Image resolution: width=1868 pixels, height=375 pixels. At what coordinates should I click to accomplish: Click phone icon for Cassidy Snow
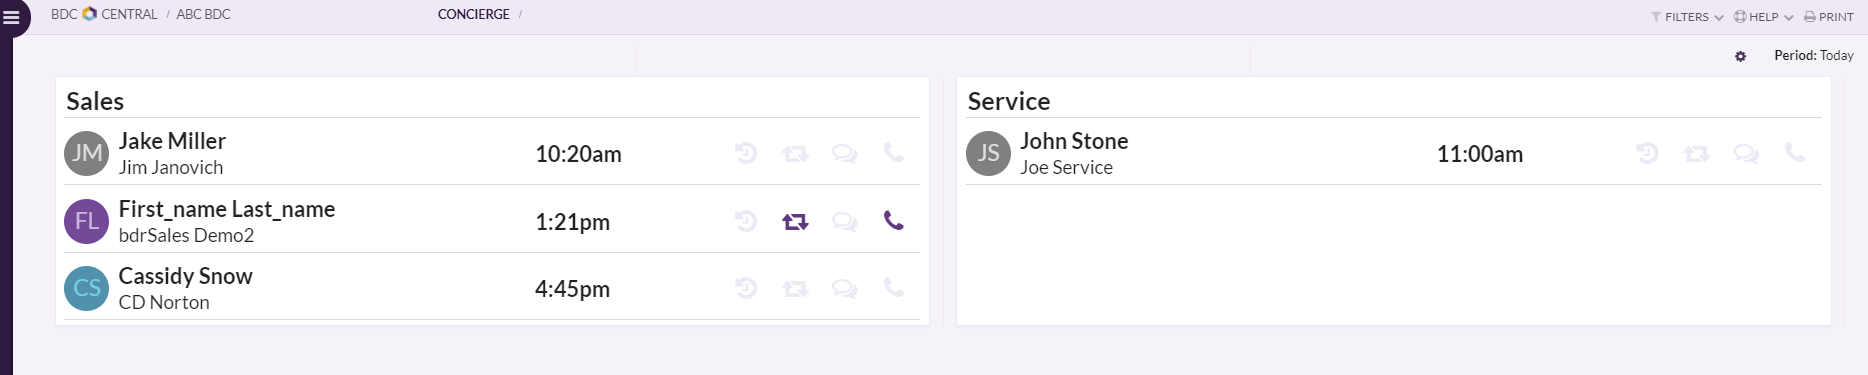(x=894, y=288)
